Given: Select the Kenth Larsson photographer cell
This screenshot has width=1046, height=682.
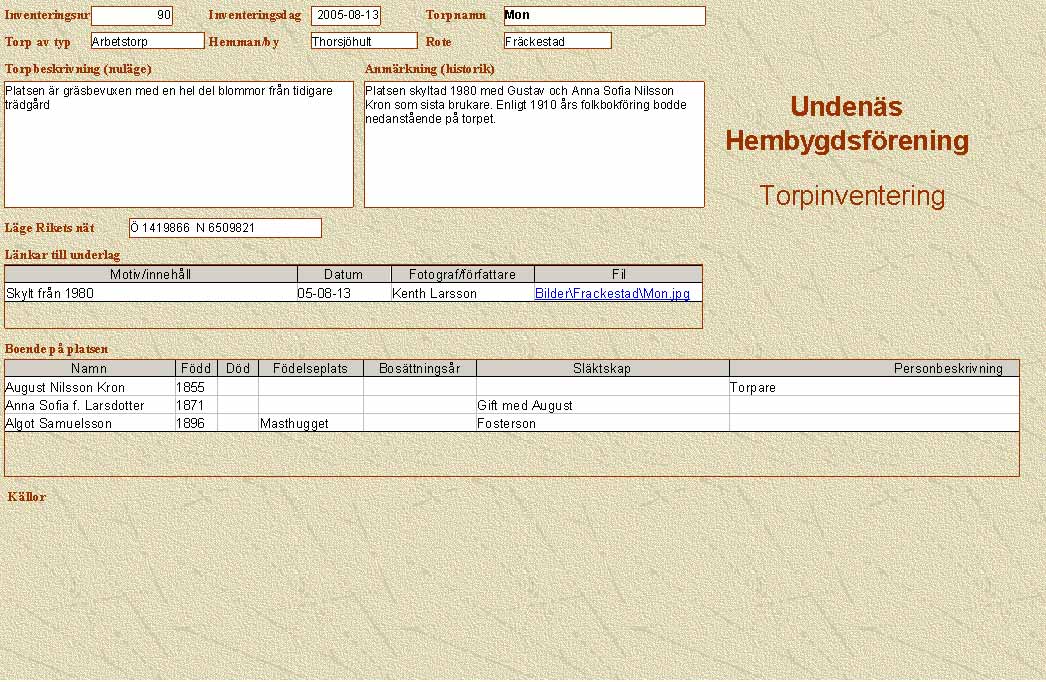Looking at the screenshot, I should pyautogui.click(x=463, y=294).
